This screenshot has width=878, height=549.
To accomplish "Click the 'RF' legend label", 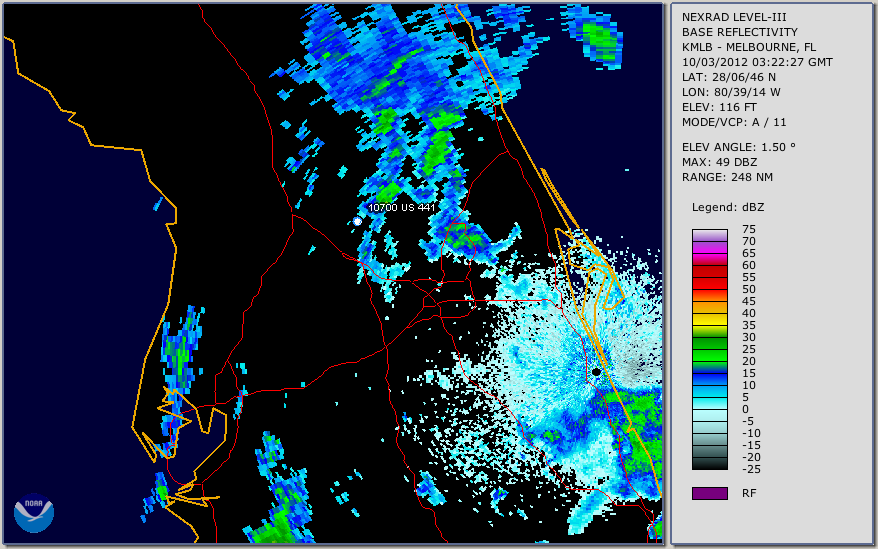I will [749, 494].
